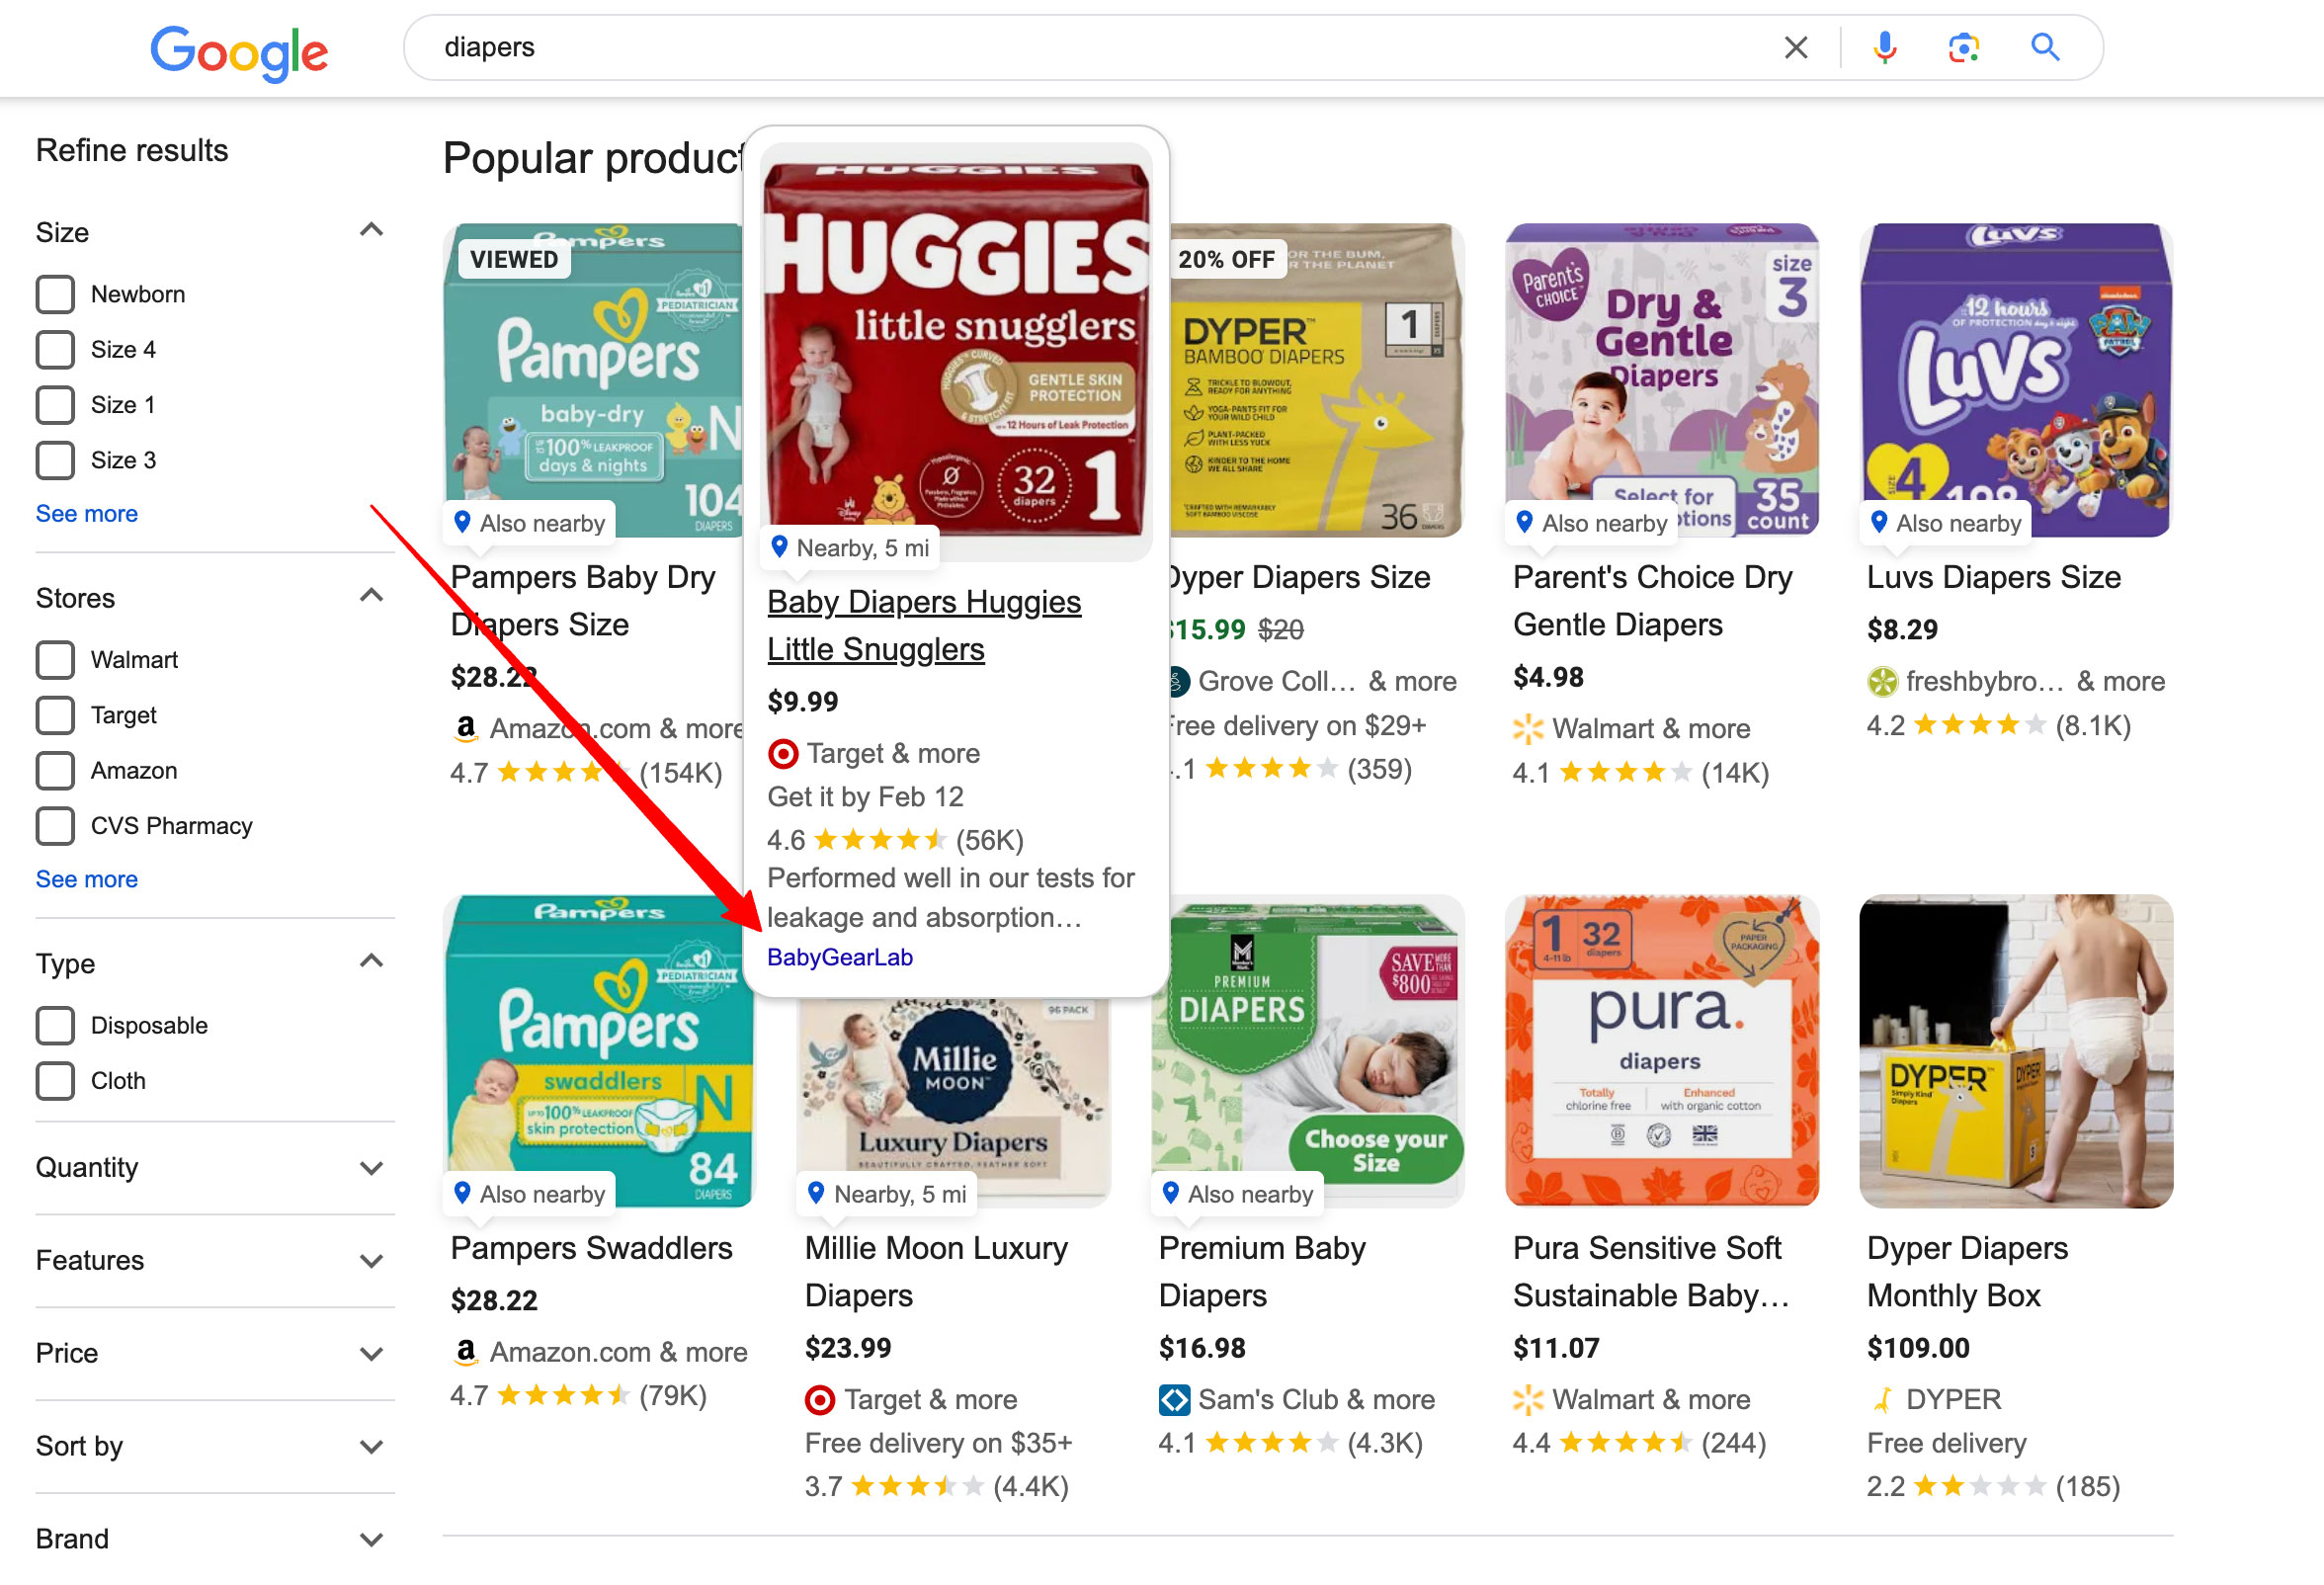Viewport: 2324px width, 1585px height.
Task: Toggle the Disposable type checkbox
Action: point(53,1025)
